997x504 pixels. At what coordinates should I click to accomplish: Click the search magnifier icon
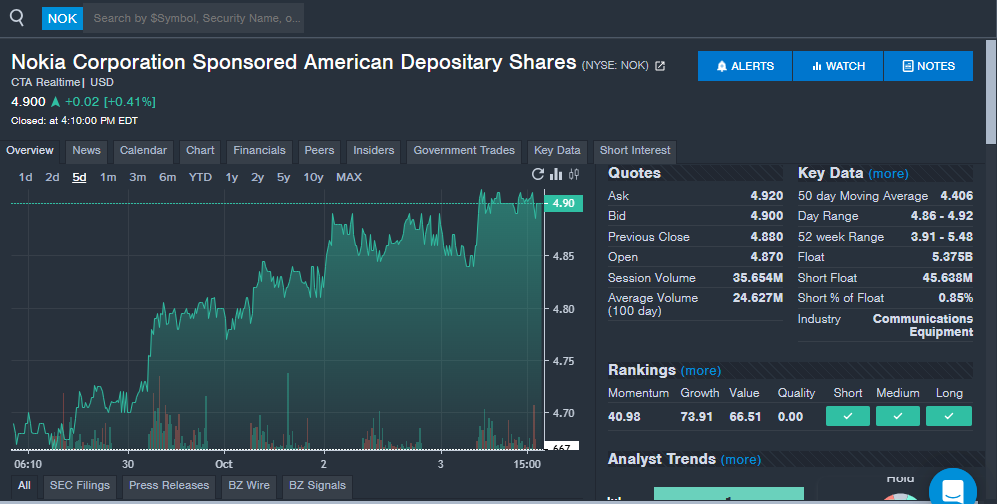[17, 18]
